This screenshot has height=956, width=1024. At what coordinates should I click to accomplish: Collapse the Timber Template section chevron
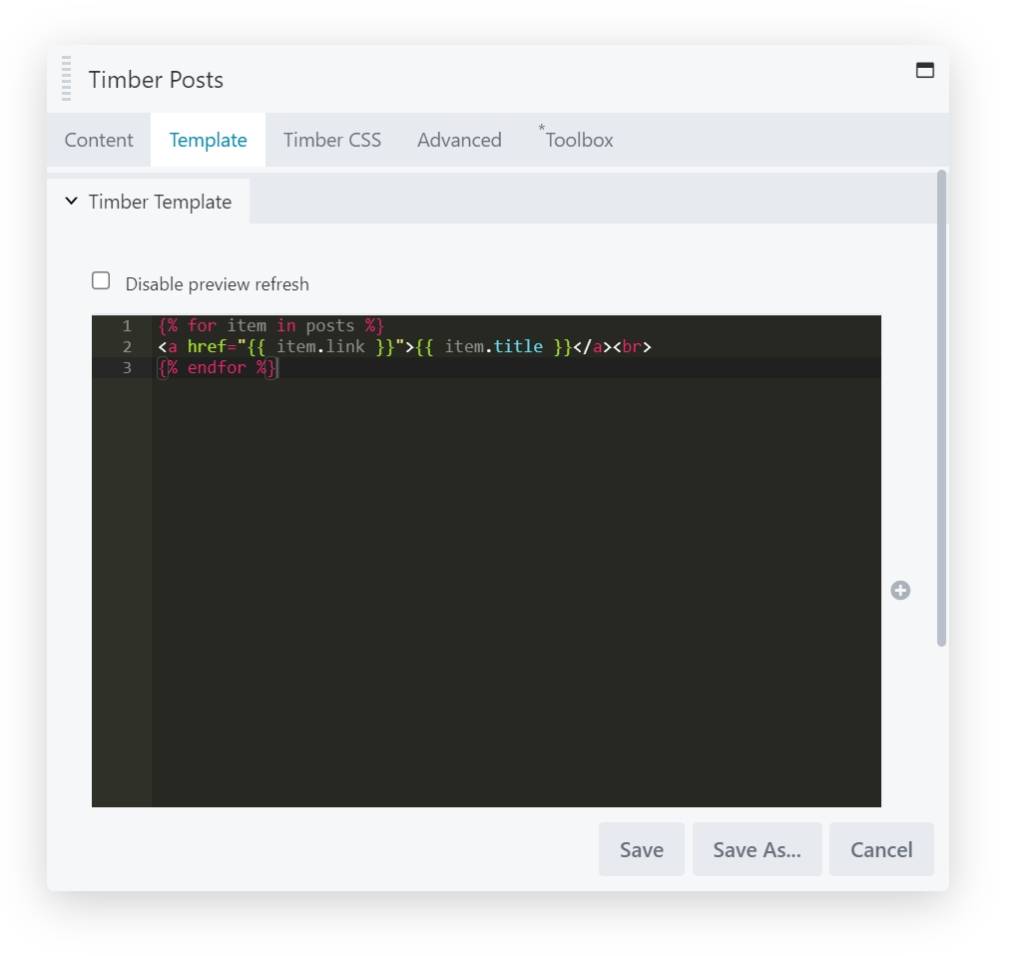(x=70, y=201)
